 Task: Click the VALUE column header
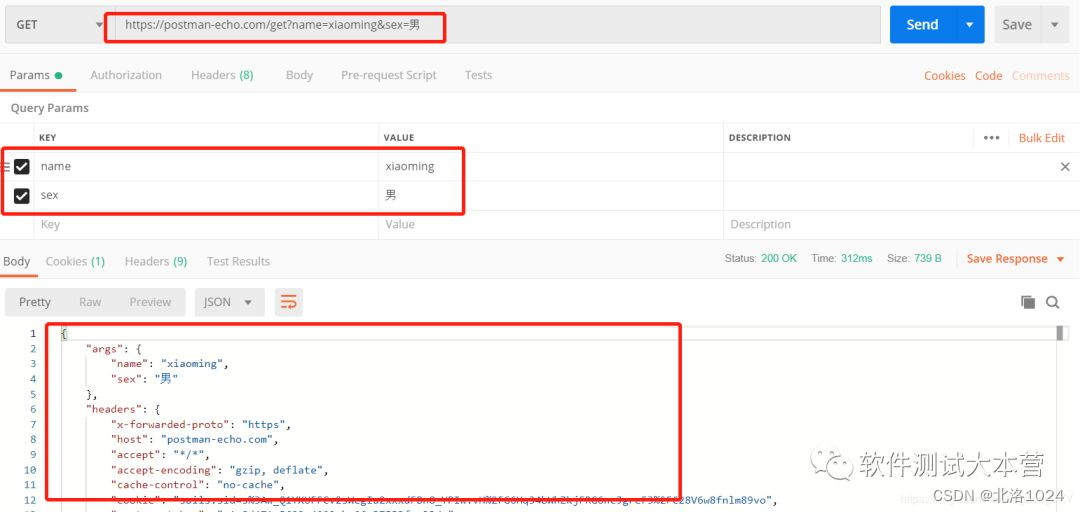click(x=399, y=138)
